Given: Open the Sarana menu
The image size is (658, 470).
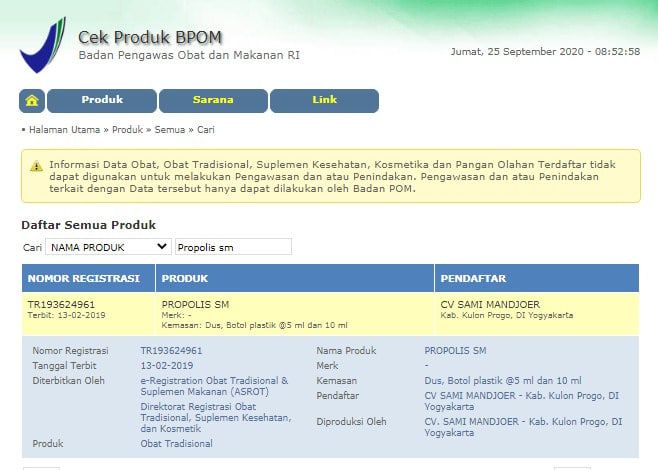Looking at the screenshot, I should click(212, 101).
